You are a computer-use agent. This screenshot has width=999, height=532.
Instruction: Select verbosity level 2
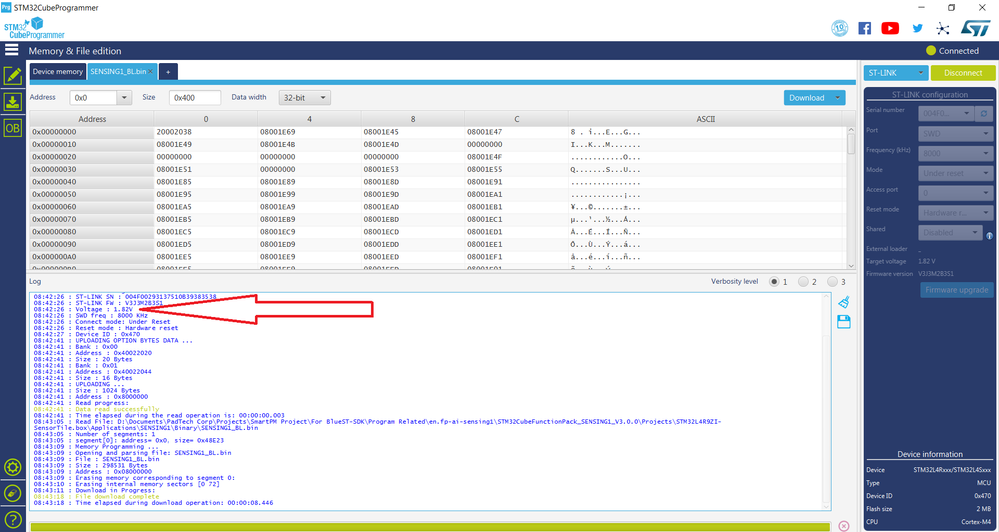coord(803,282)
